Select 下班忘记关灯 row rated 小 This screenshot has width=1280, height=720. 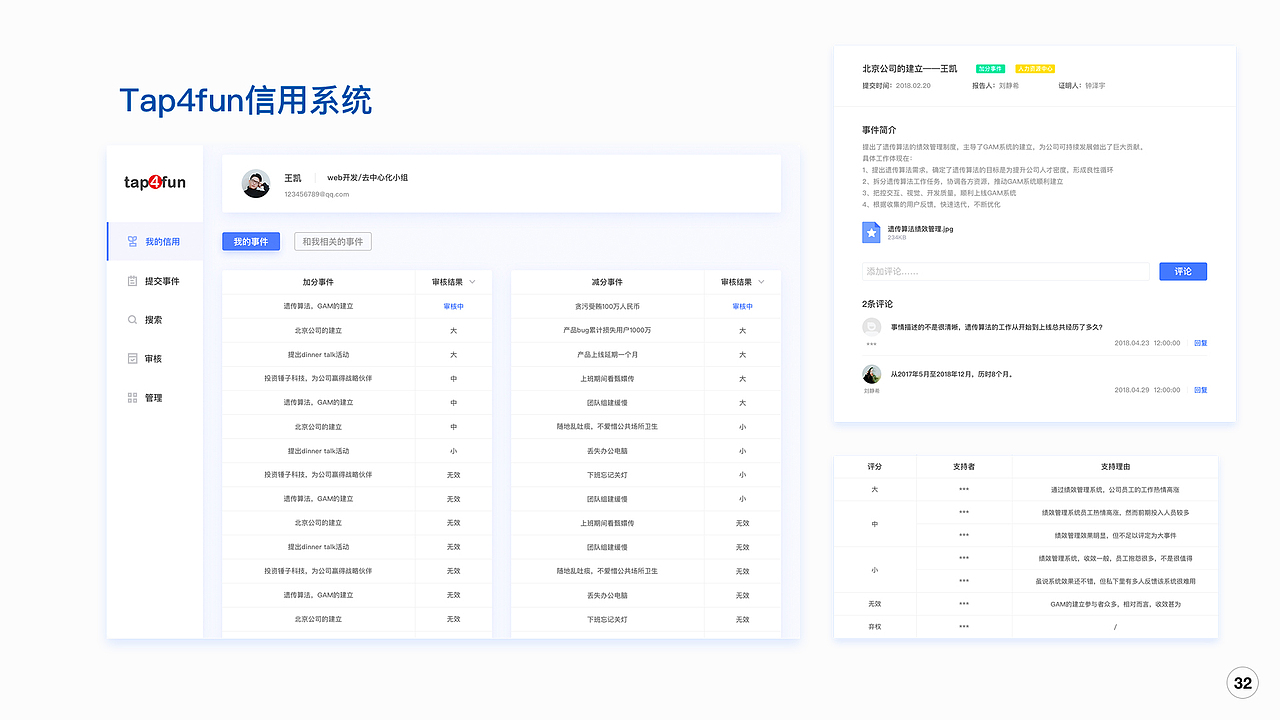coord(645,475)
